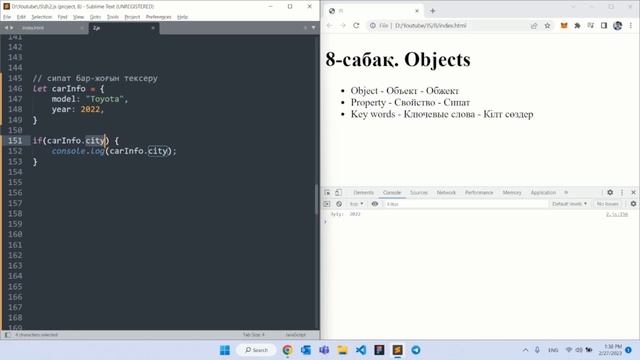Open the Find menu in Sublime Text
Screen dimensions: 640x360
point(62,17)
